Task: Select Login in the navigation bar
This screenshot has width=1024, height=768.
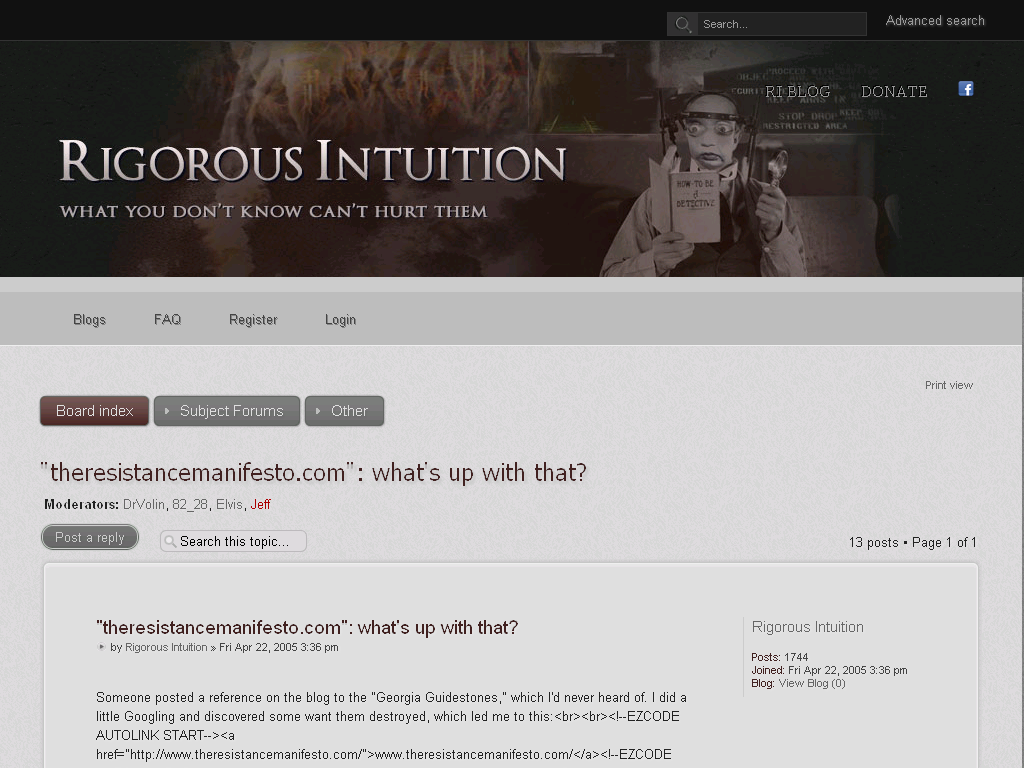Action: 340,319
